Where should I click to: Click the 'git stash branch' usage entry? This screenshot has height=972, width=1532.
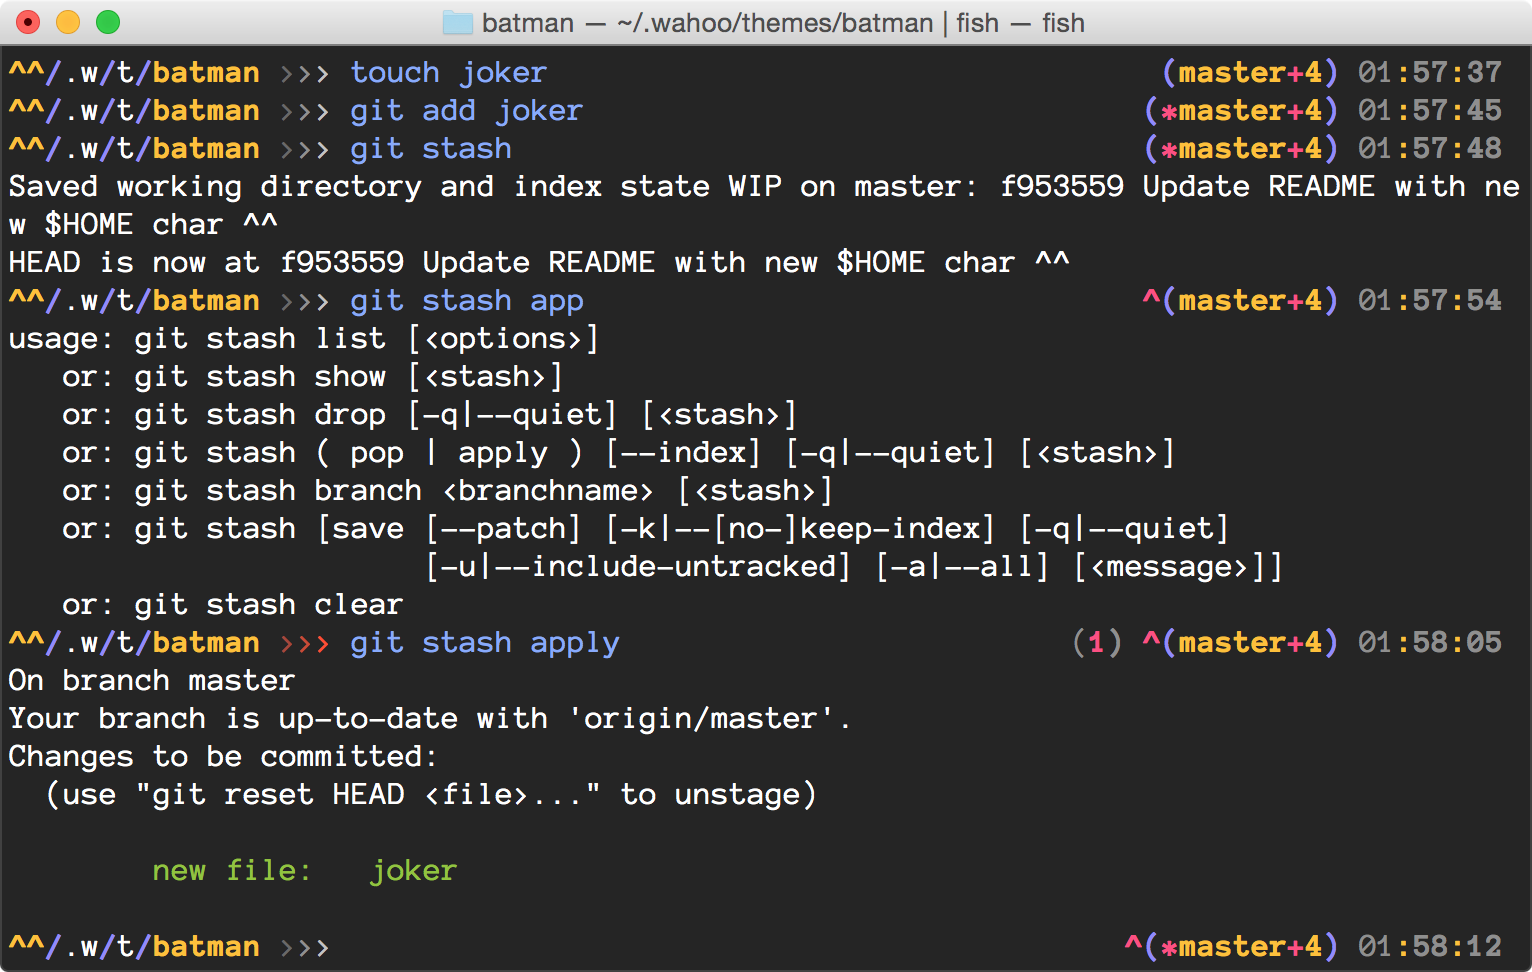[278, 491]
